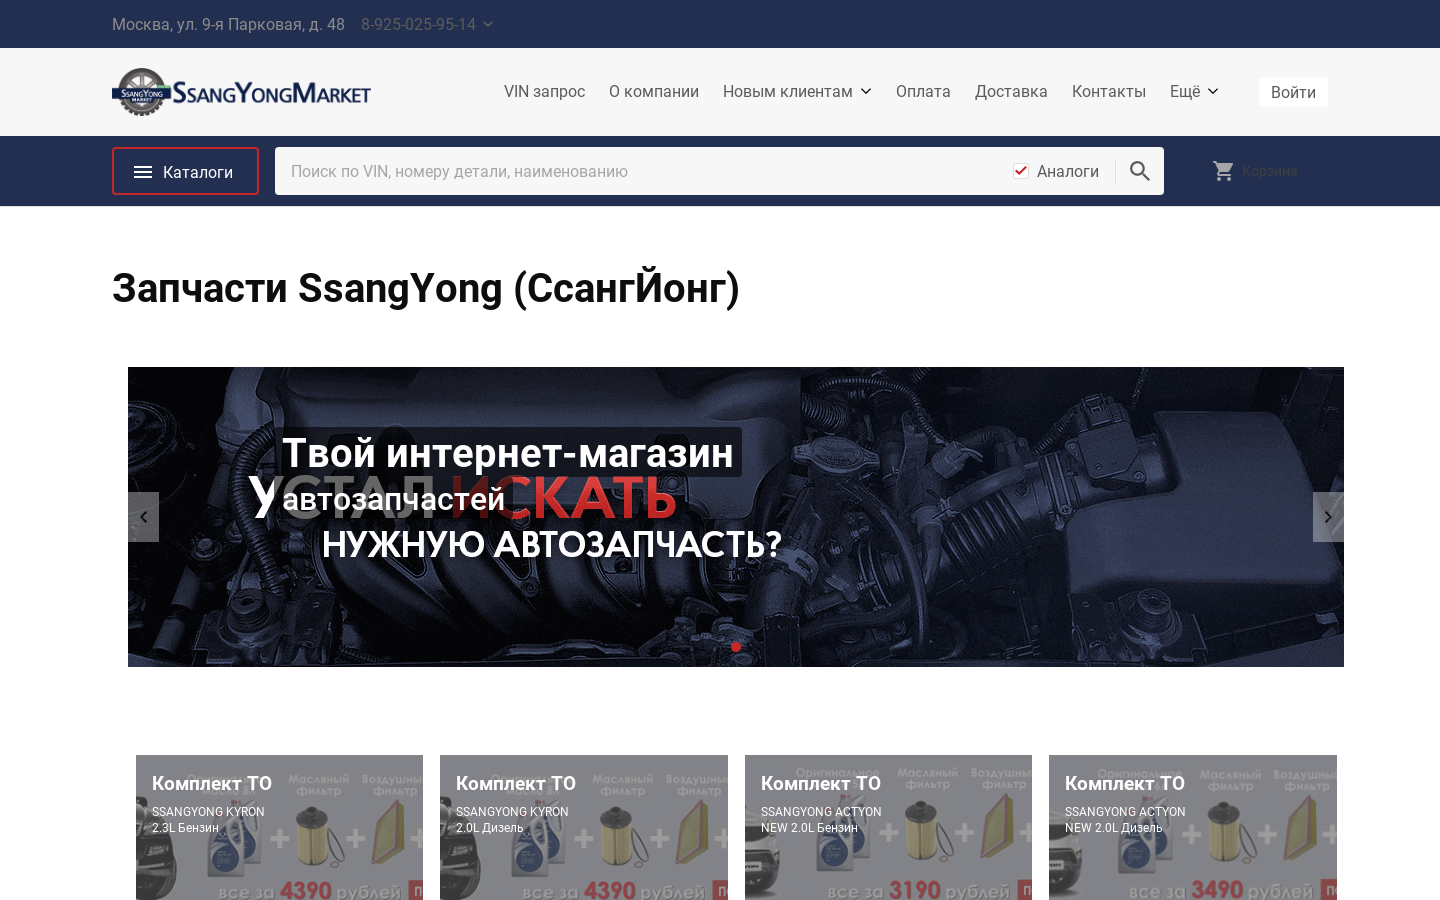This screenshot has height=900, width=1440.
Task: Click the Запчасти SsangYong heading
Action: click(426, 288)
